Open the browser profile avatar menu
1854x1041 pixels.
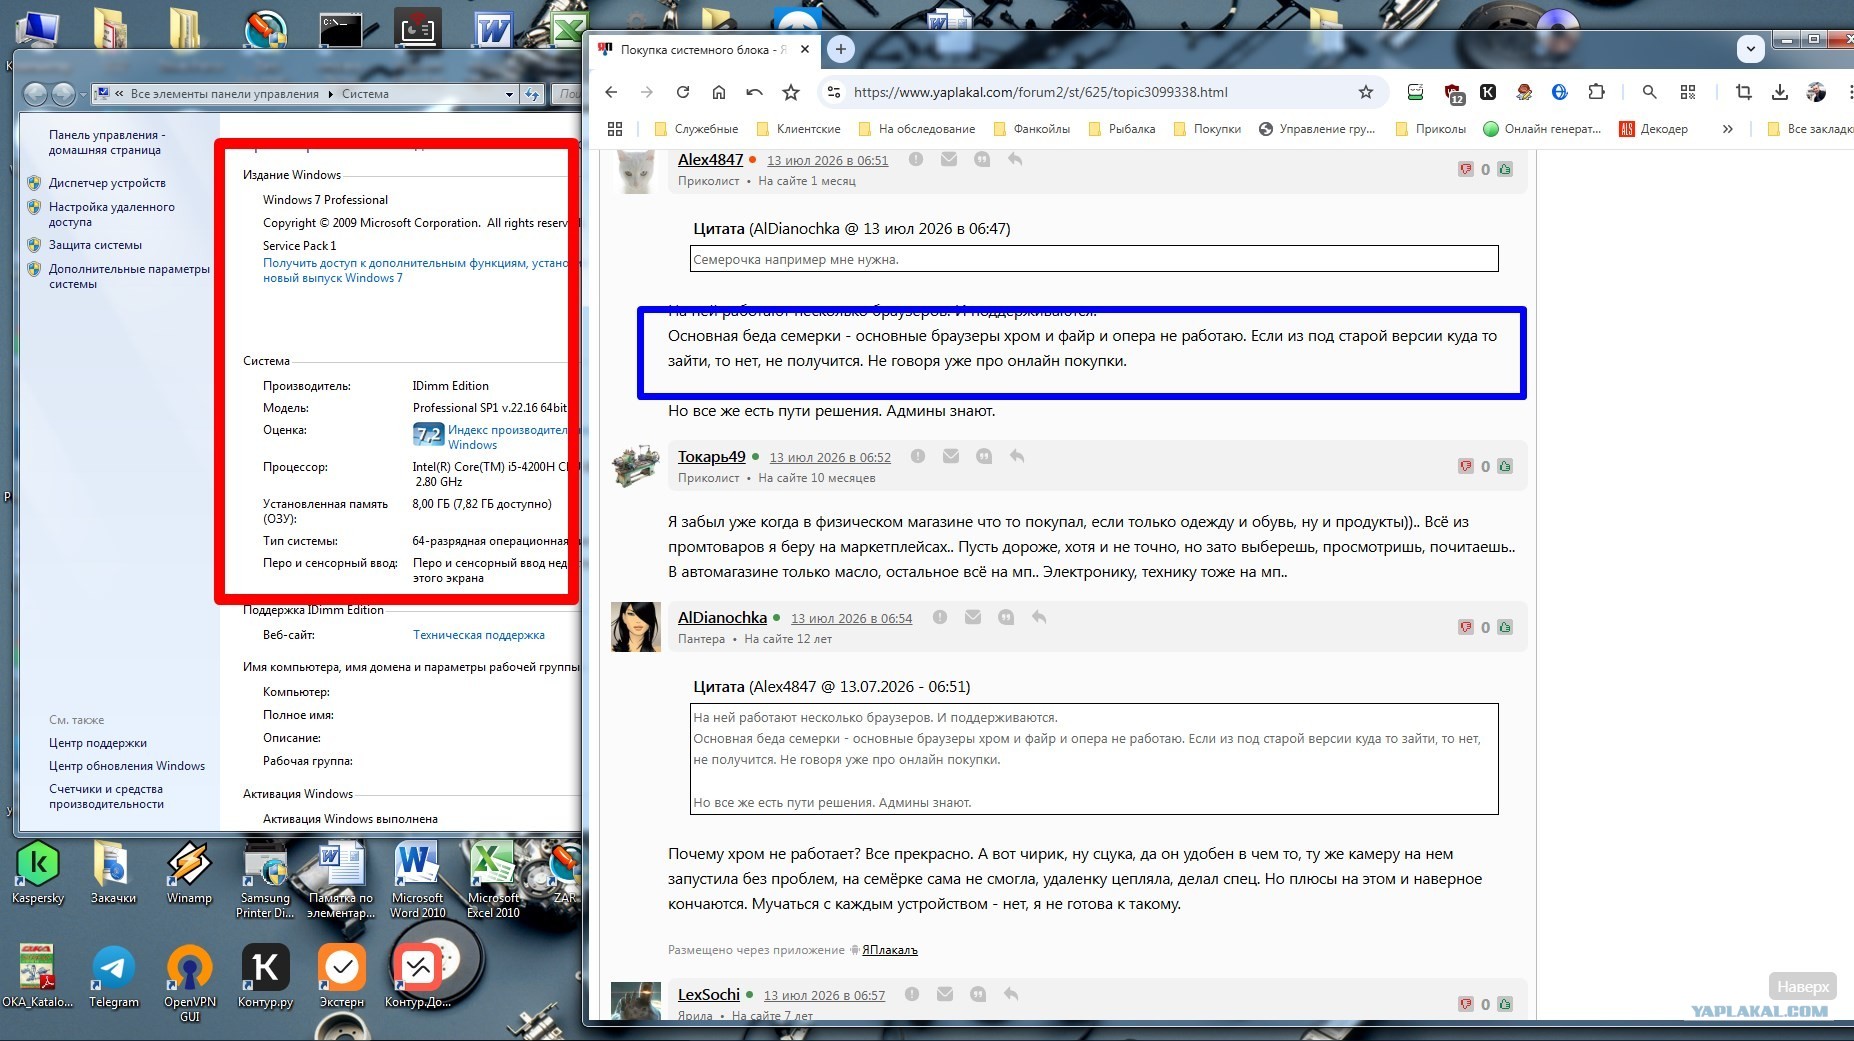tap(1816, 92)
